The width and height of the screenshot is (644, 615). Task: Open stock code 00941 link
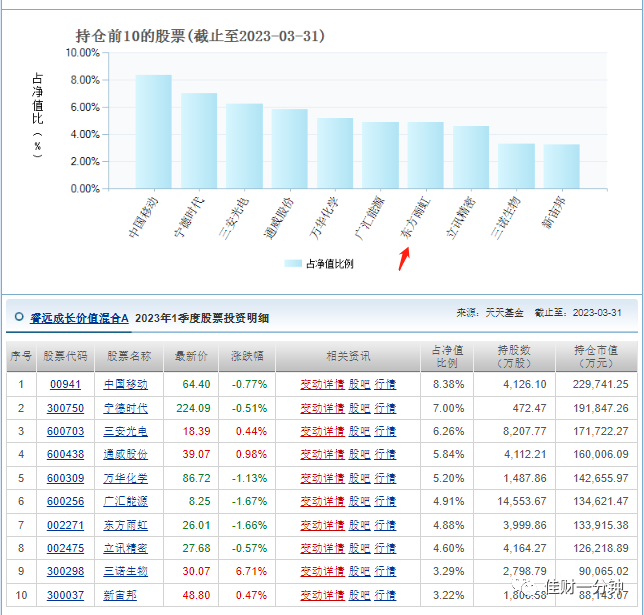(65, 385)
